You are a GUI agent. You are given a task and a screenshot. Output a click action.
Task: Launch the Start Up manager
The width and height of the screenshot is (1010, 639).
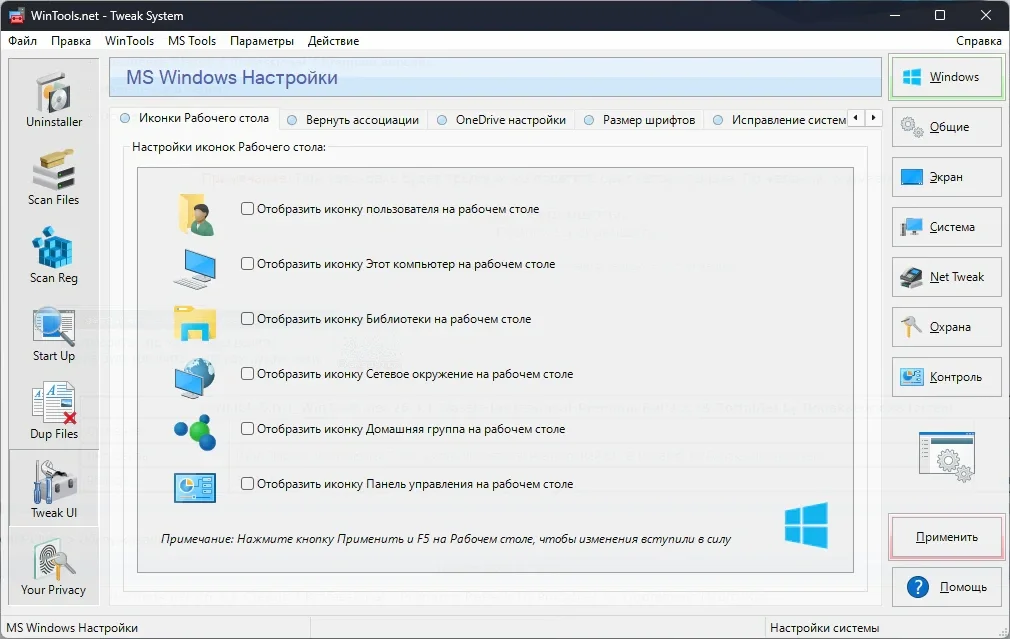click(54, 333)
